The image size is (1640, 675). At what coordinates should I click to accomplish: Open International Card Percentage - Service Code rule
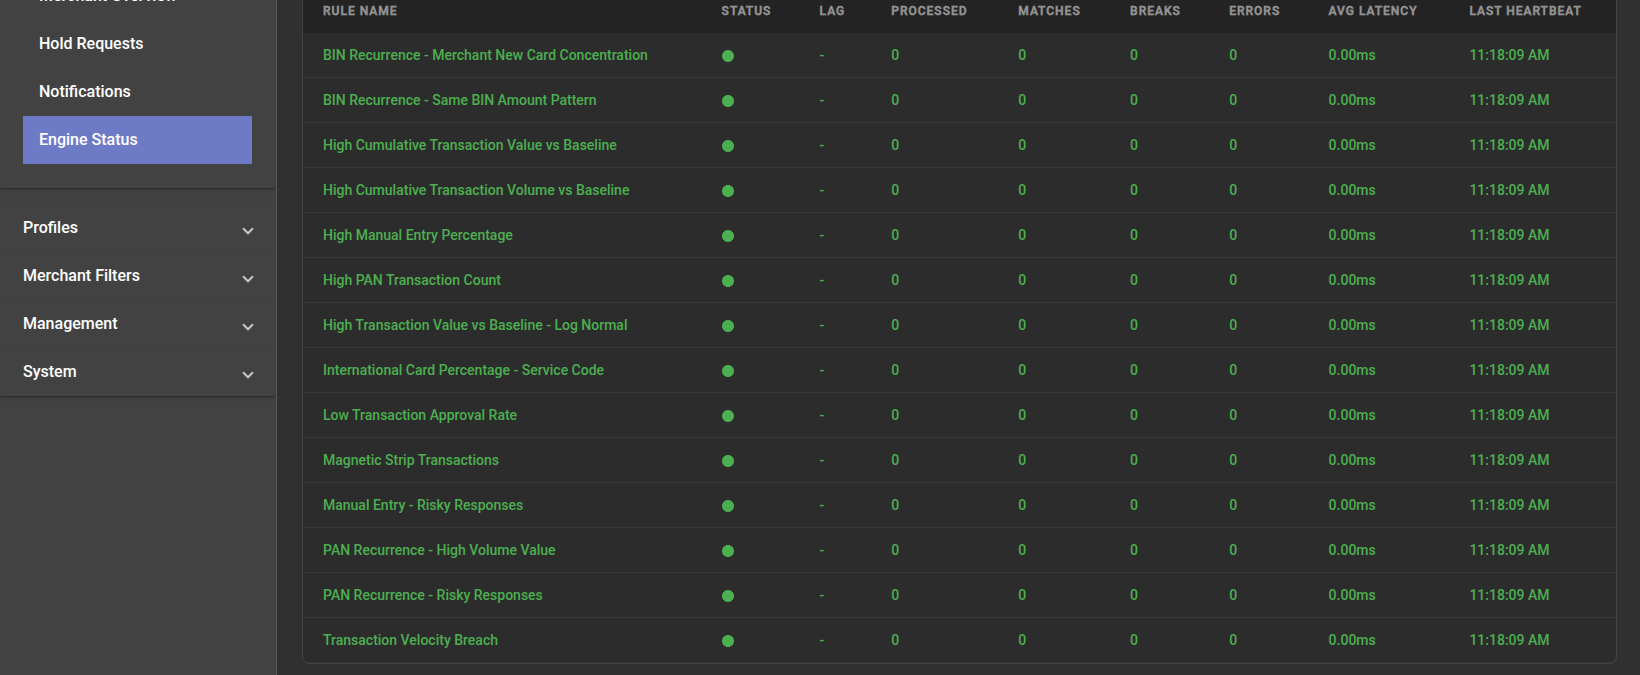click(463, 370)
